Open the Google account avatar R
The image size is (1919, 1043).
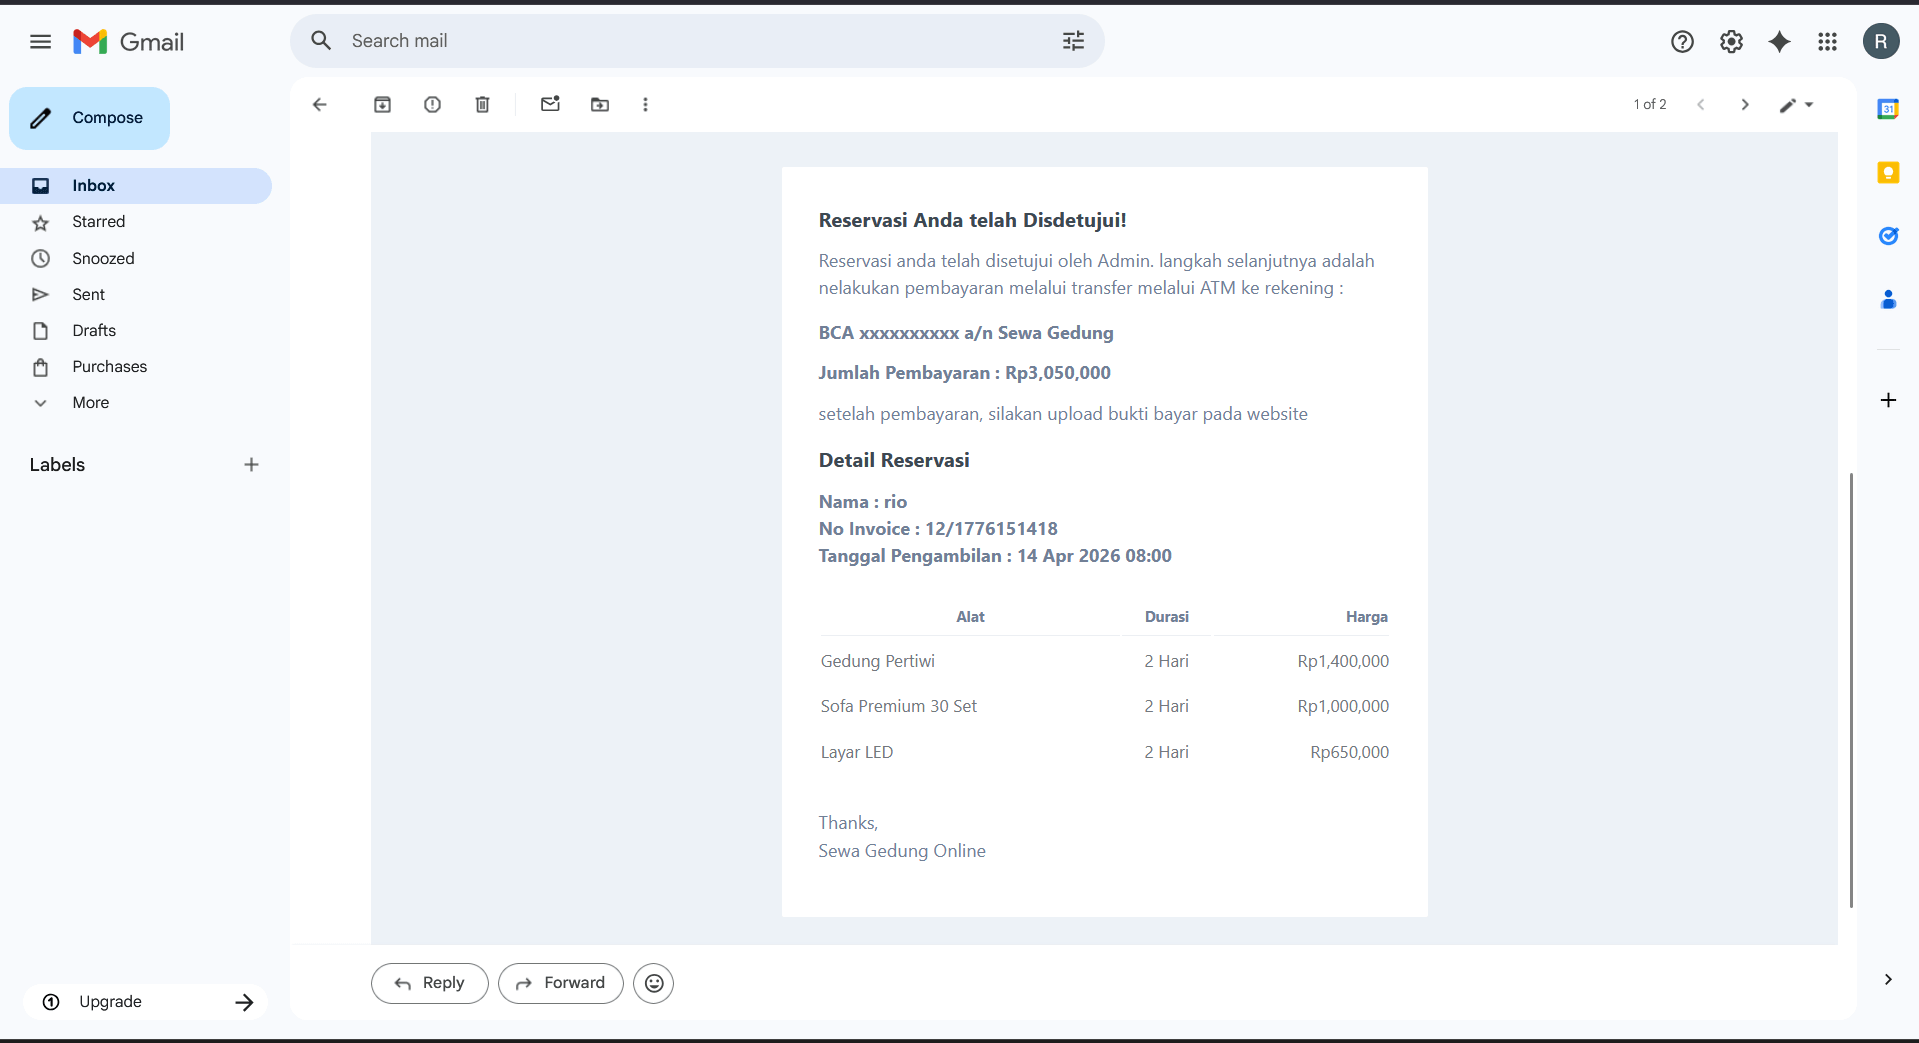click(1881, 41)
